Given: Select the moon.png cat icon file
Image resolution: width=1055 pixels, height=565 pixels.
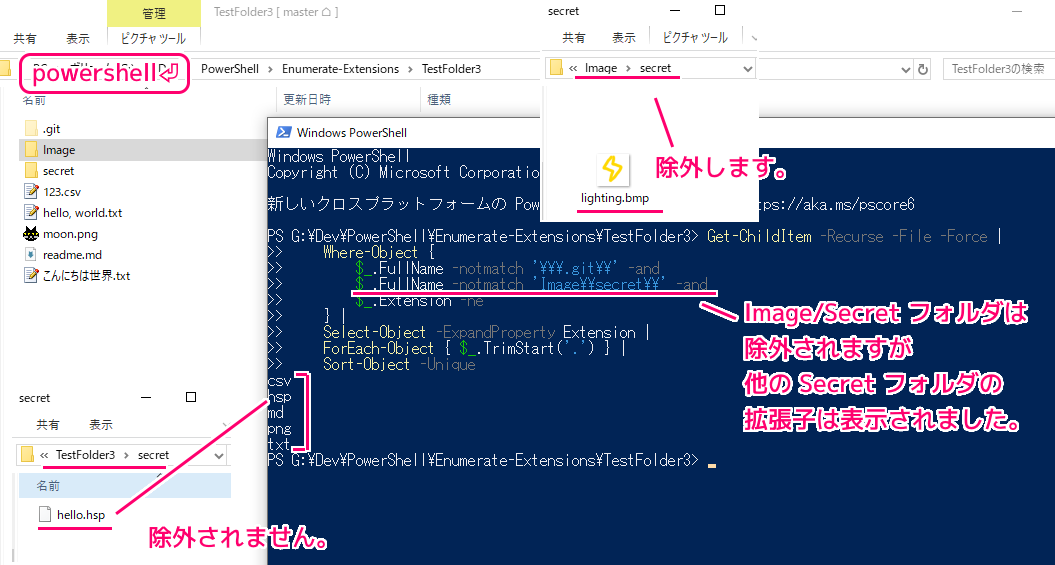Looking at the screenshot, I should [x=30, y=234].
